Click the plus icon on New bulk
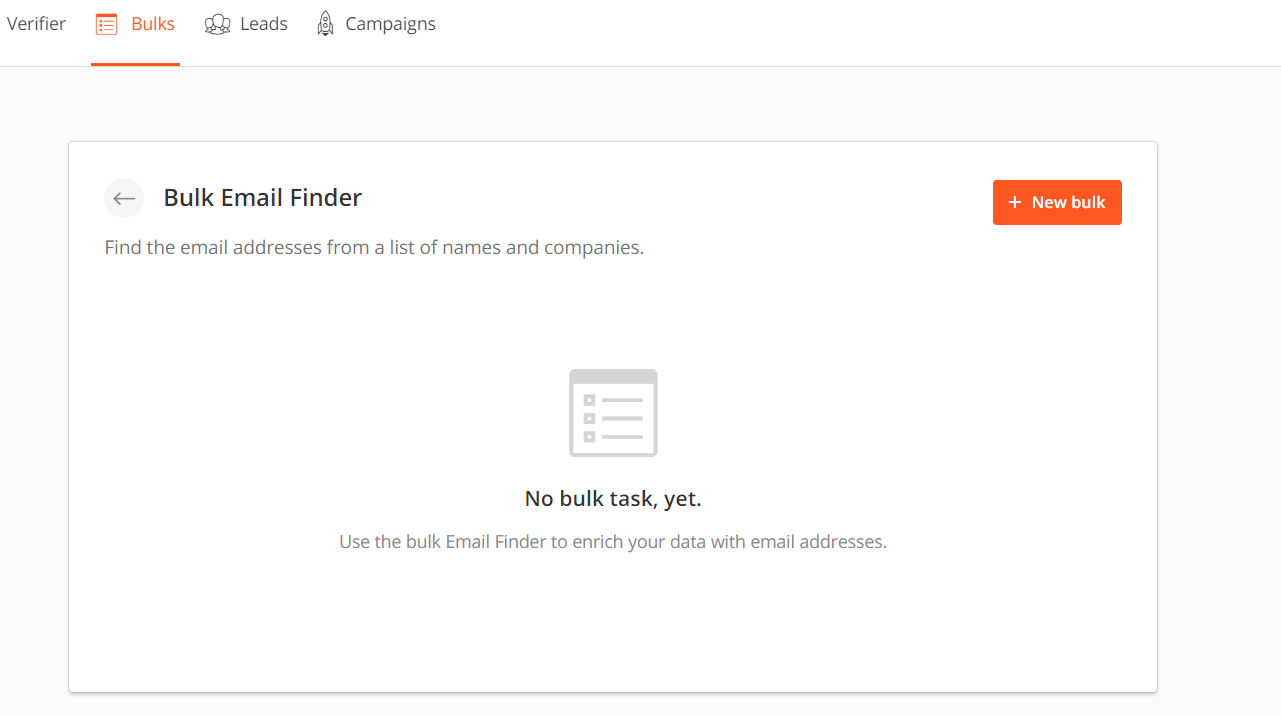1281x716 pixels. tap(1015, 202)
